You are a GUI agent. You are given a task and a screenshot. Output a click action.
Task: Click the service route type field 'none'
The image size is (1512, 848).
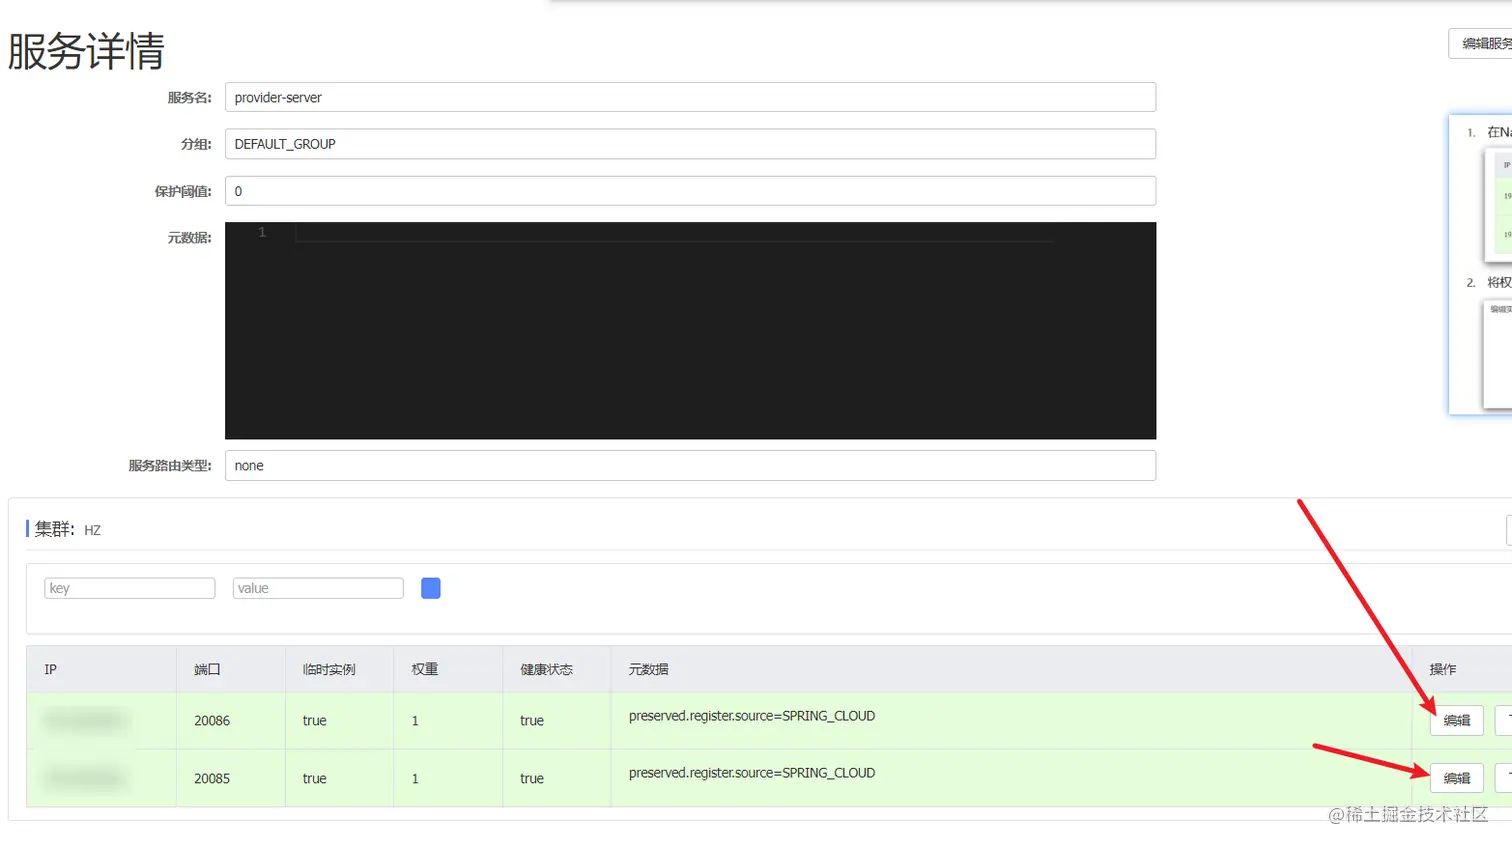[690, 466]
